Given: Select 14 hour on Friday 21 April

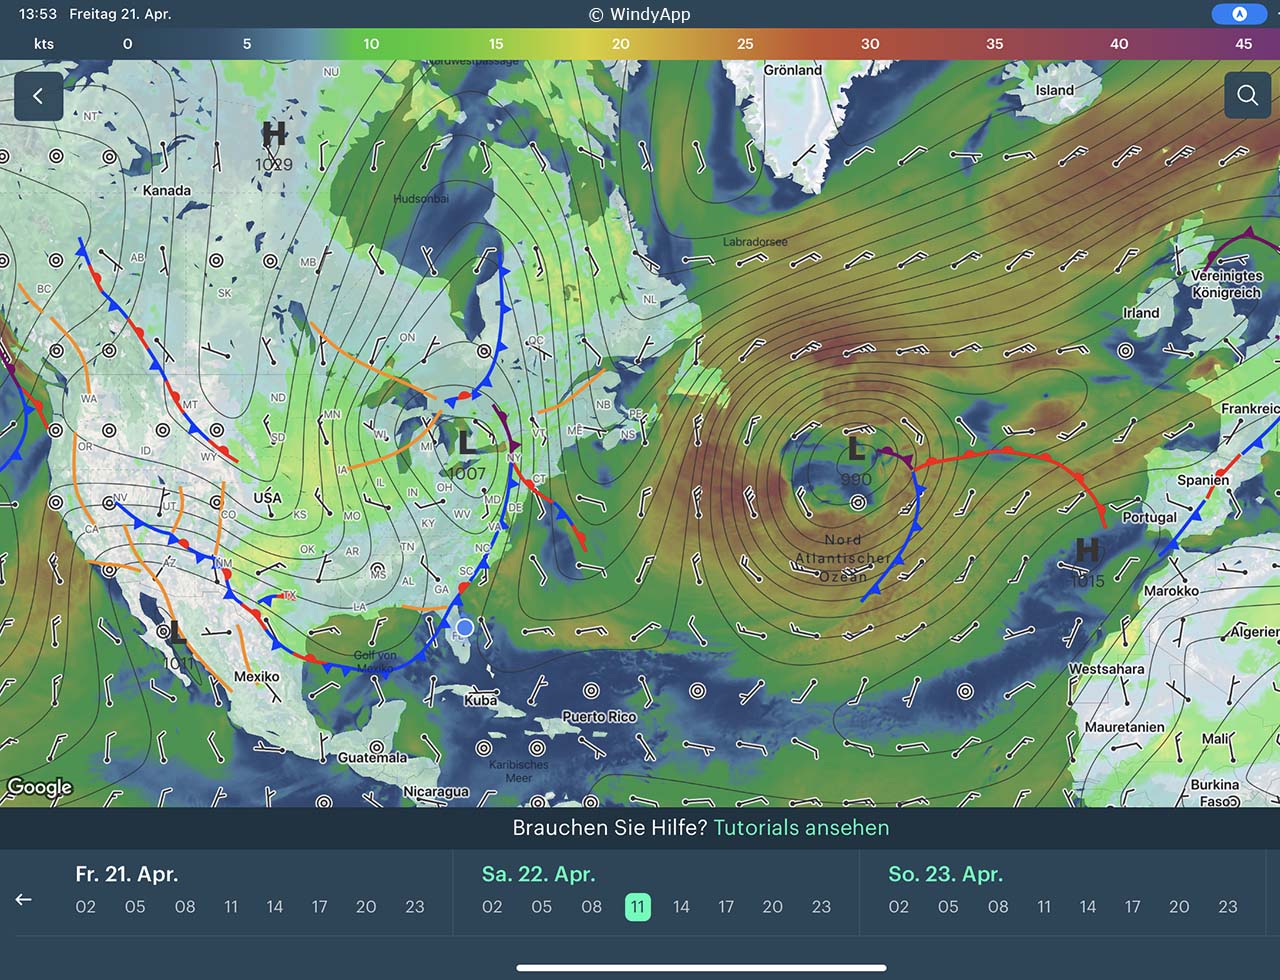Looking at the screenshot, I should pos(275,907).
